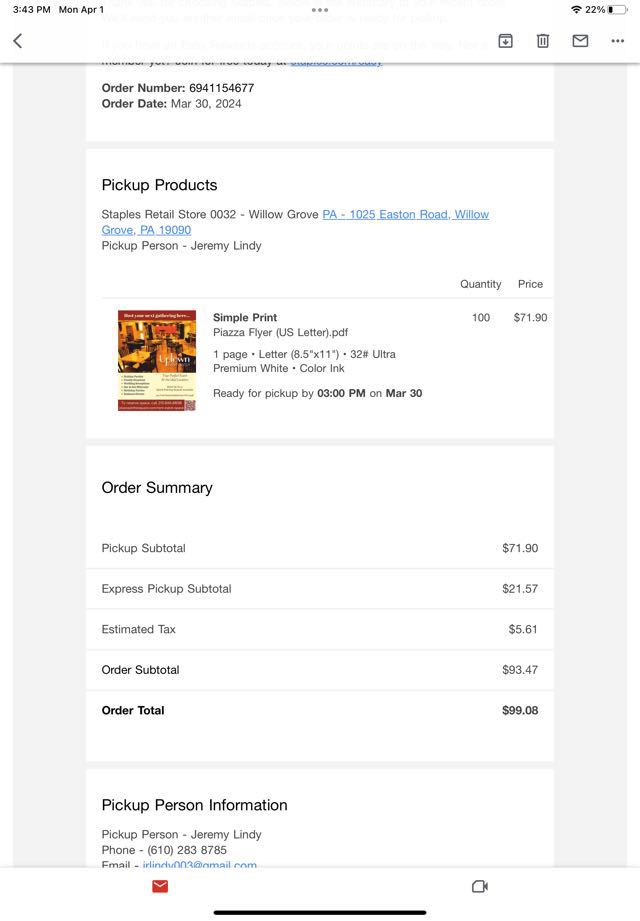This screenshot has height=921, width=640.
Task: Tap the multitasking three-dots at top center
Action: coord(320,9)
